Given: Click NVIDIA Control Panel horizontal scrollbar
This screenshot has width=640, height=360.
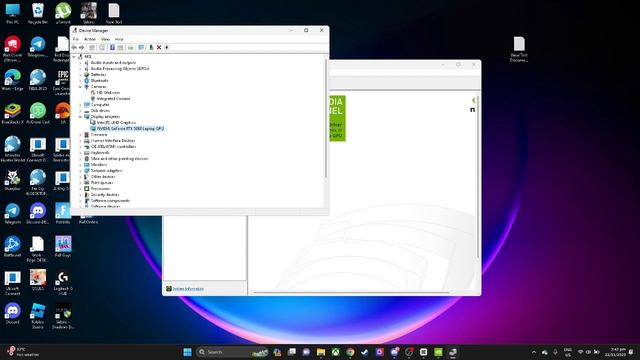Looking at the screenshot, I should click(x=351, y=292).
